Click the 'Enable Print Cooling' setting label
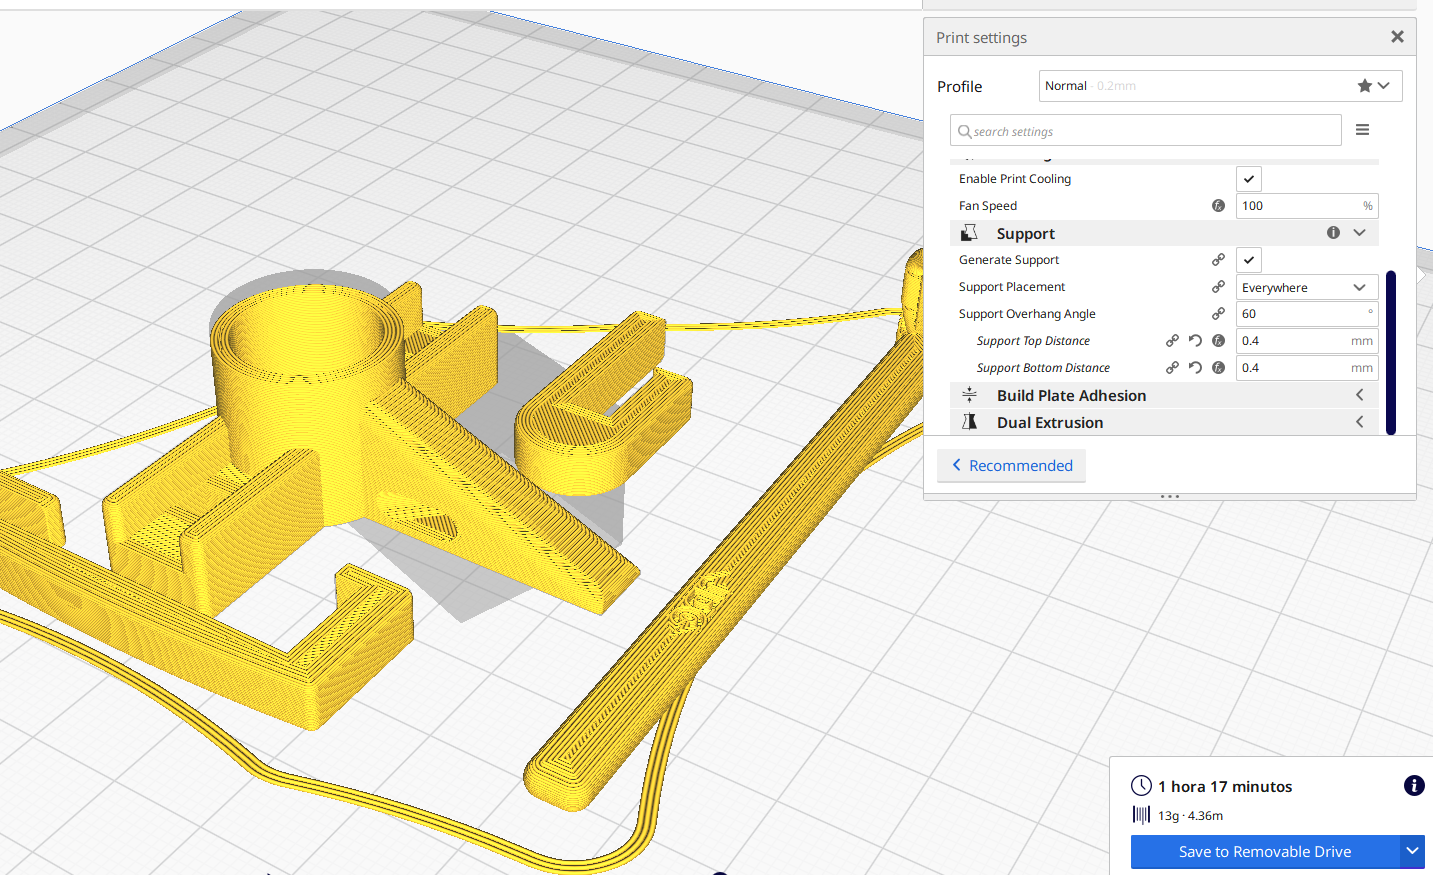1433x875 pixels. pyautogui.click(x=1015, y=179)
